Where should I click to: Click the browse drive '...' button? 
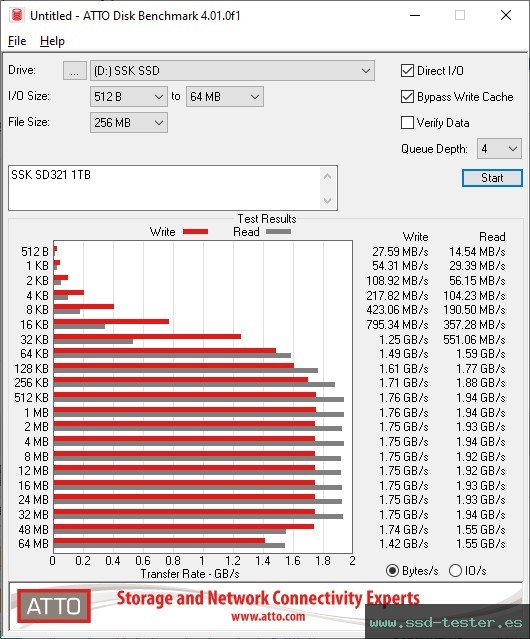tap(75, 71)
